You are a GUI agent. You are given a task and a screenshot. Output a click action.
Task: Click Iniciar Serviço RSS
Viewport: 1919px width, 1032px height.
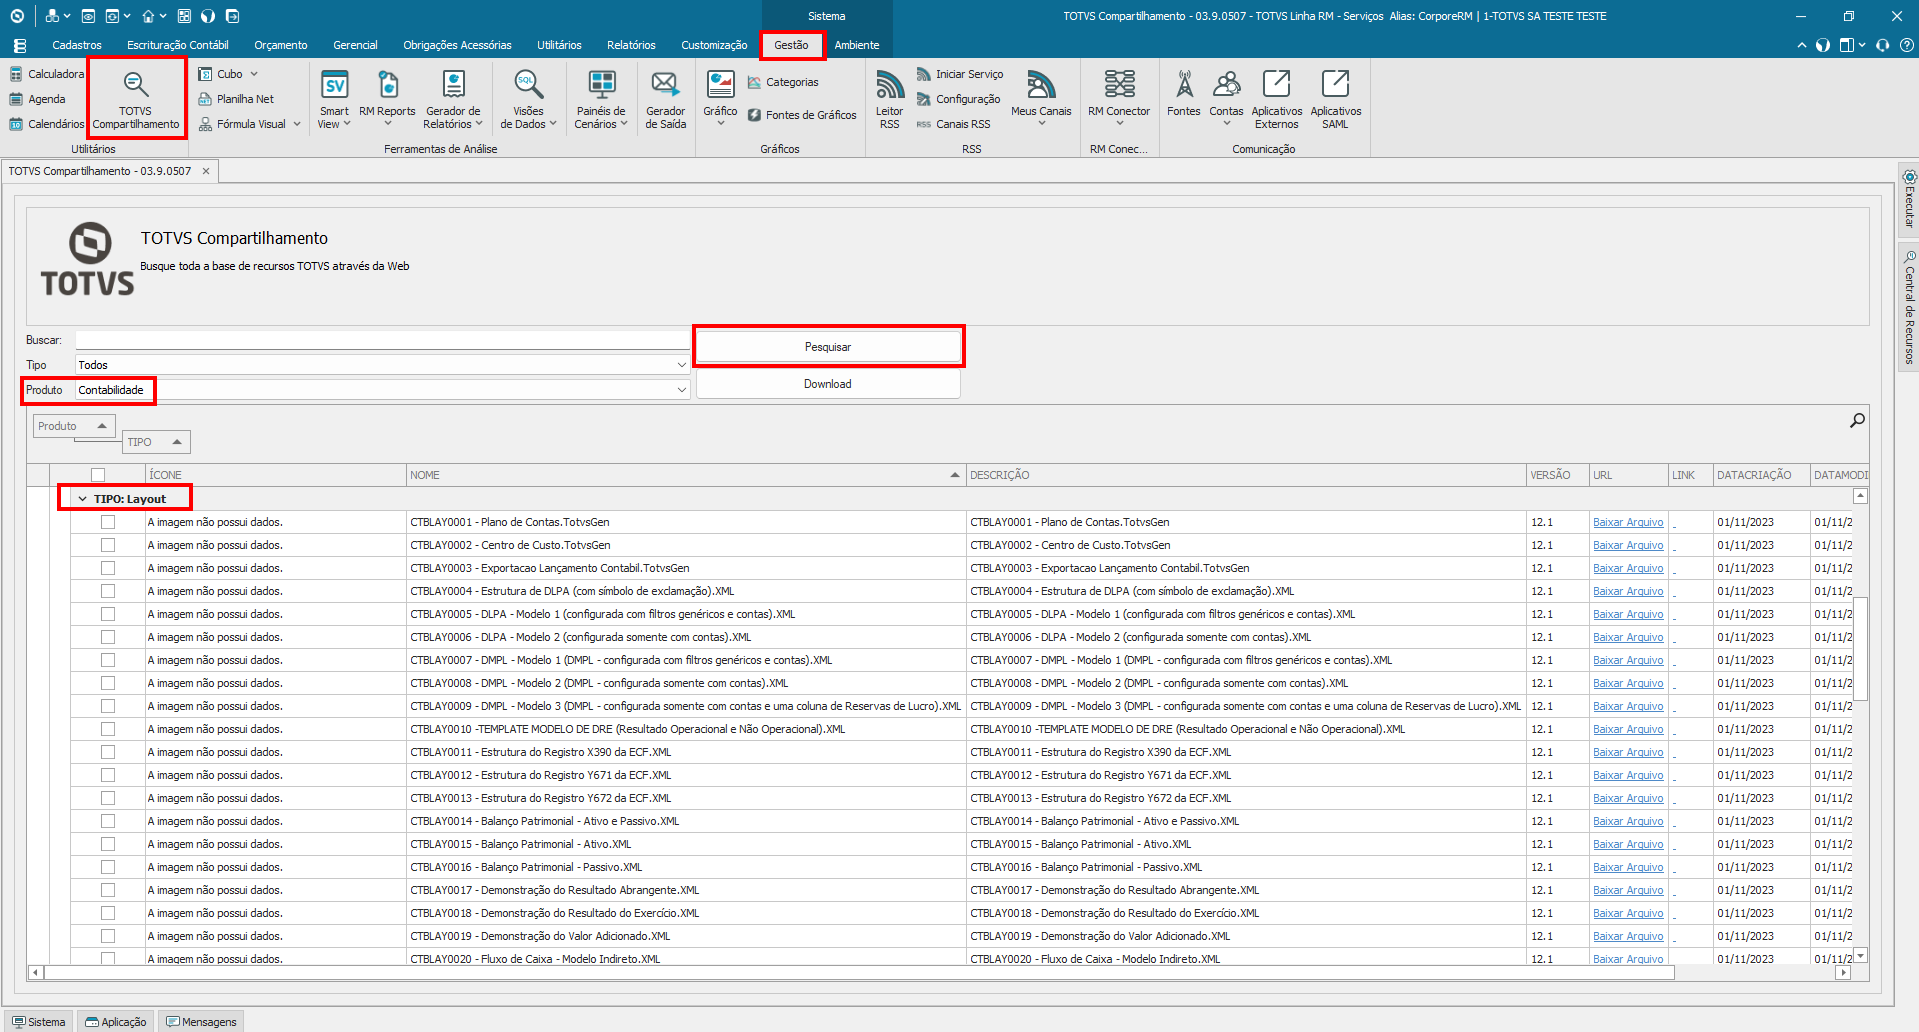[960, 74]
